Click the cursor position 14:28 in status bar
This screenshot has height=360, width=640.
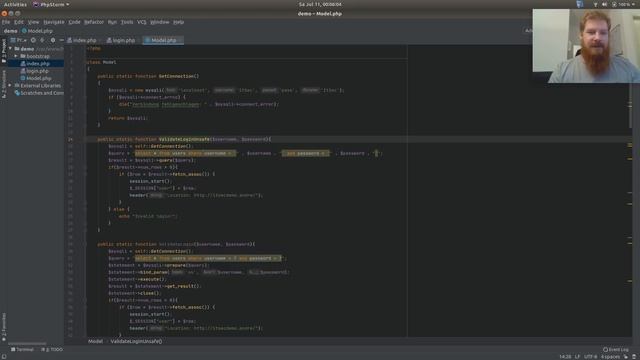(565, 357)
